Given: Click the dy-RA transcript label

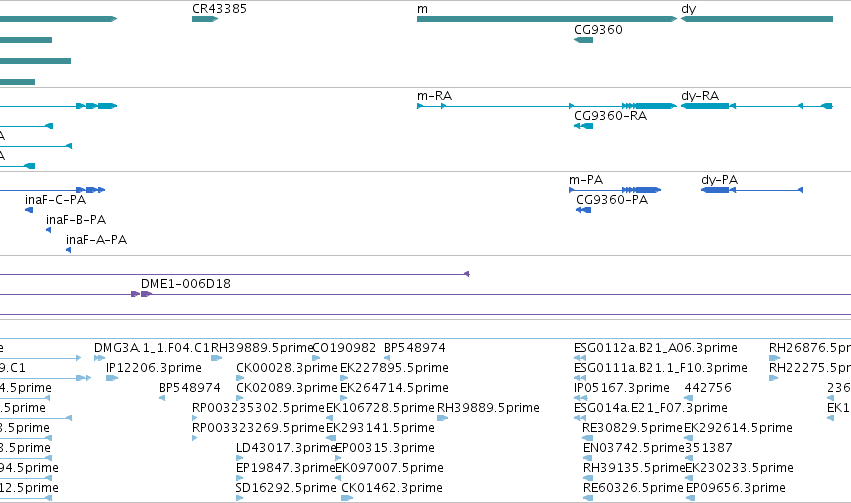Looking at the screenshot, I should (x=700, y=95).
